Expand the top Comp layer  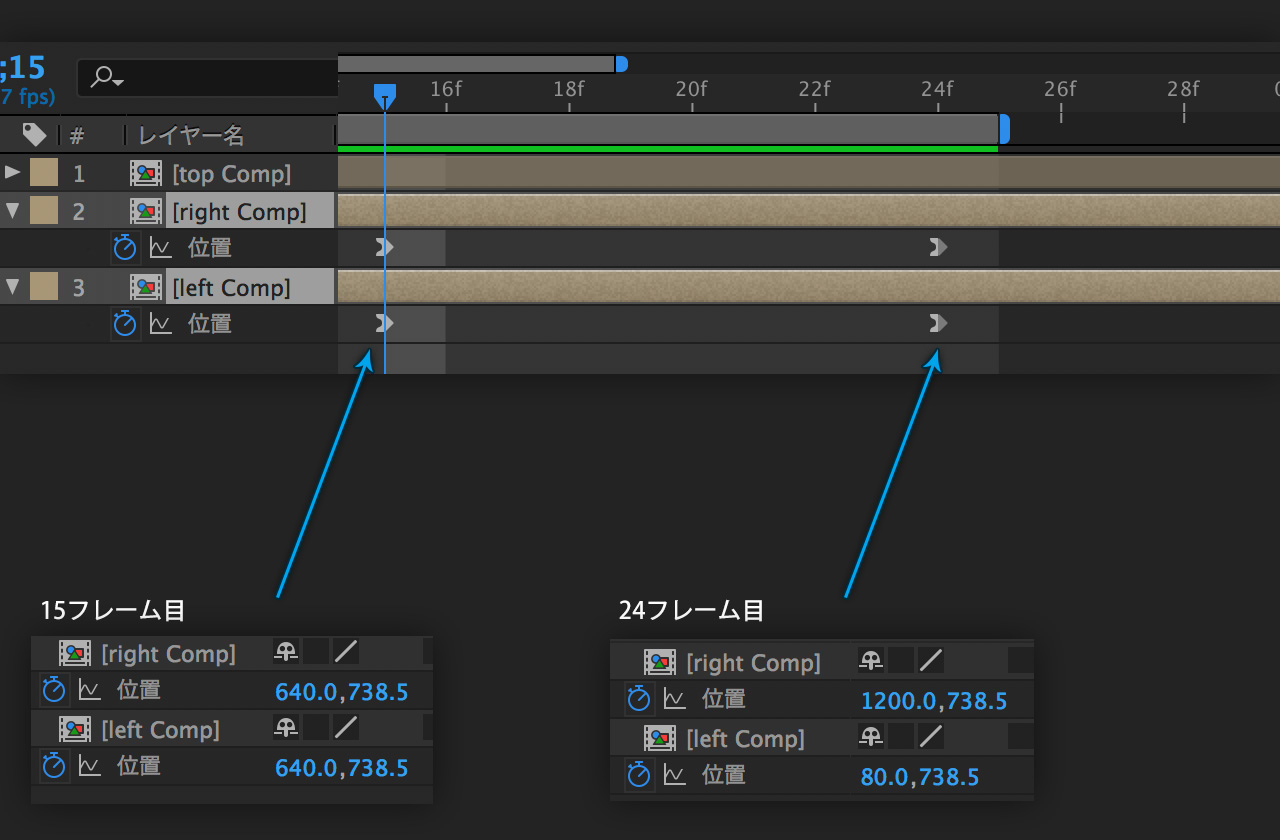[x=12, y=173]
